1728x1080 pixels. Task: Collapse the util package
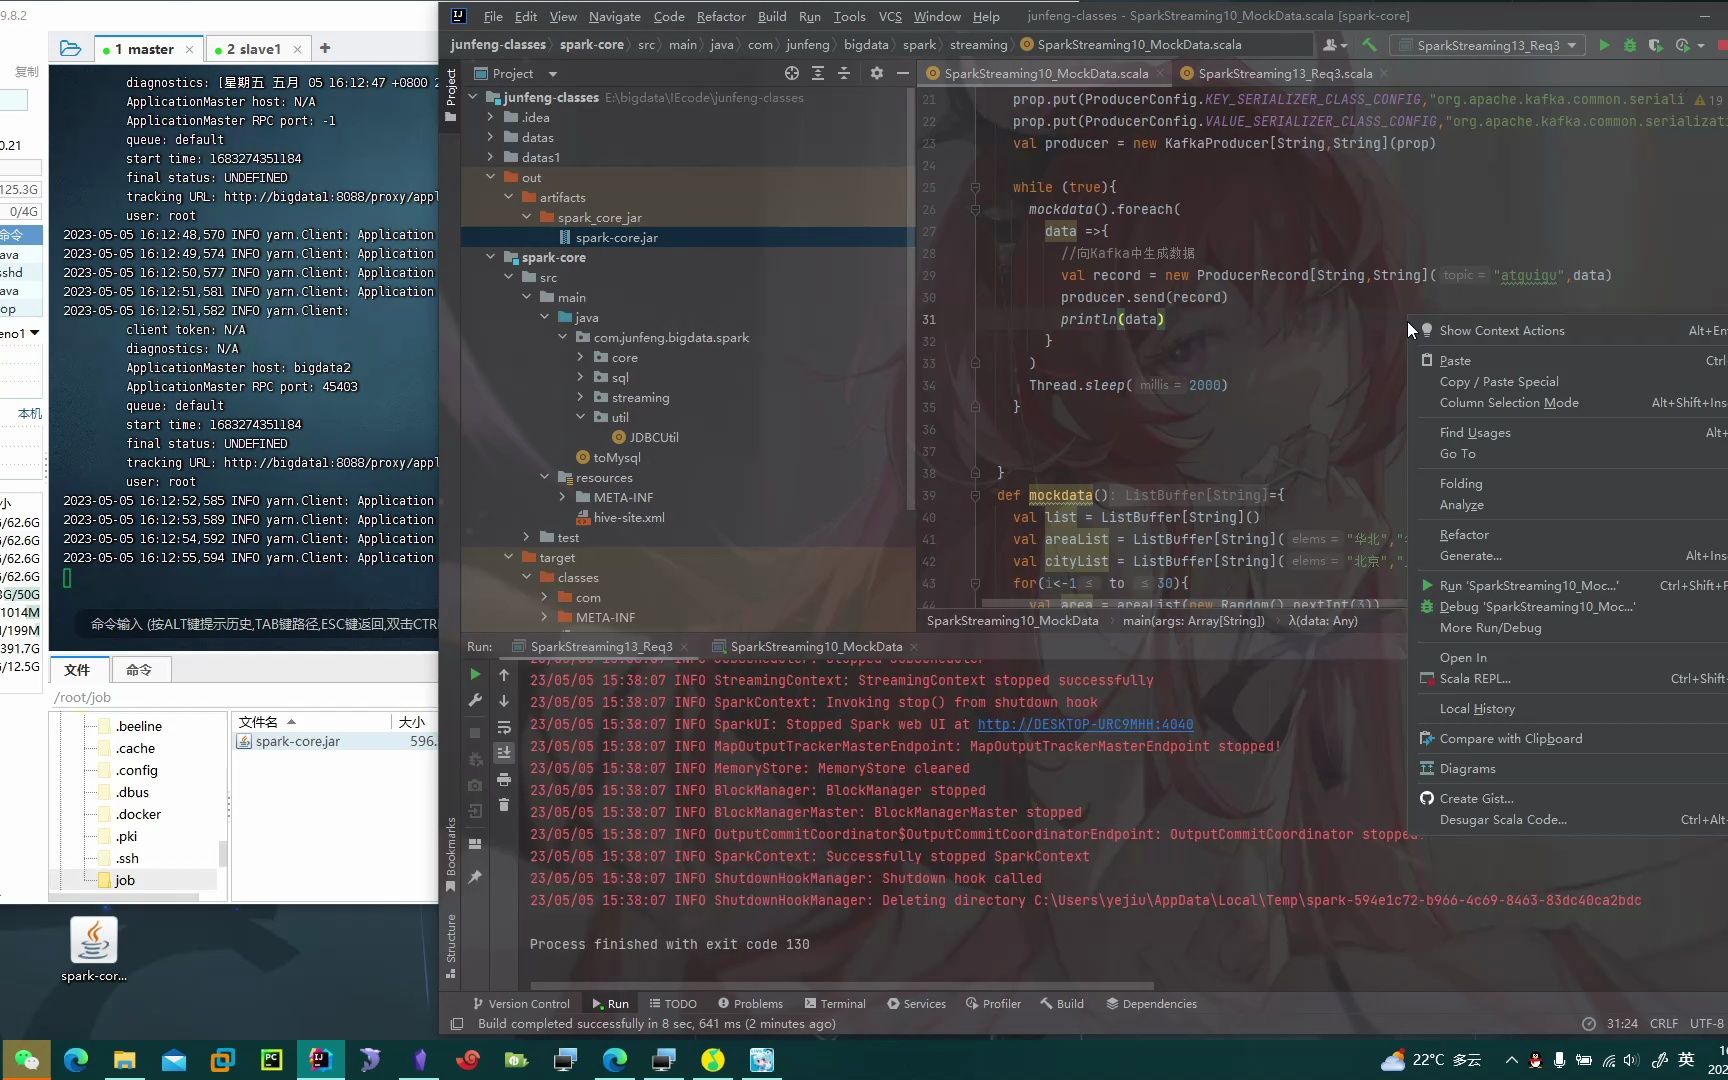[x=580, y=417]
